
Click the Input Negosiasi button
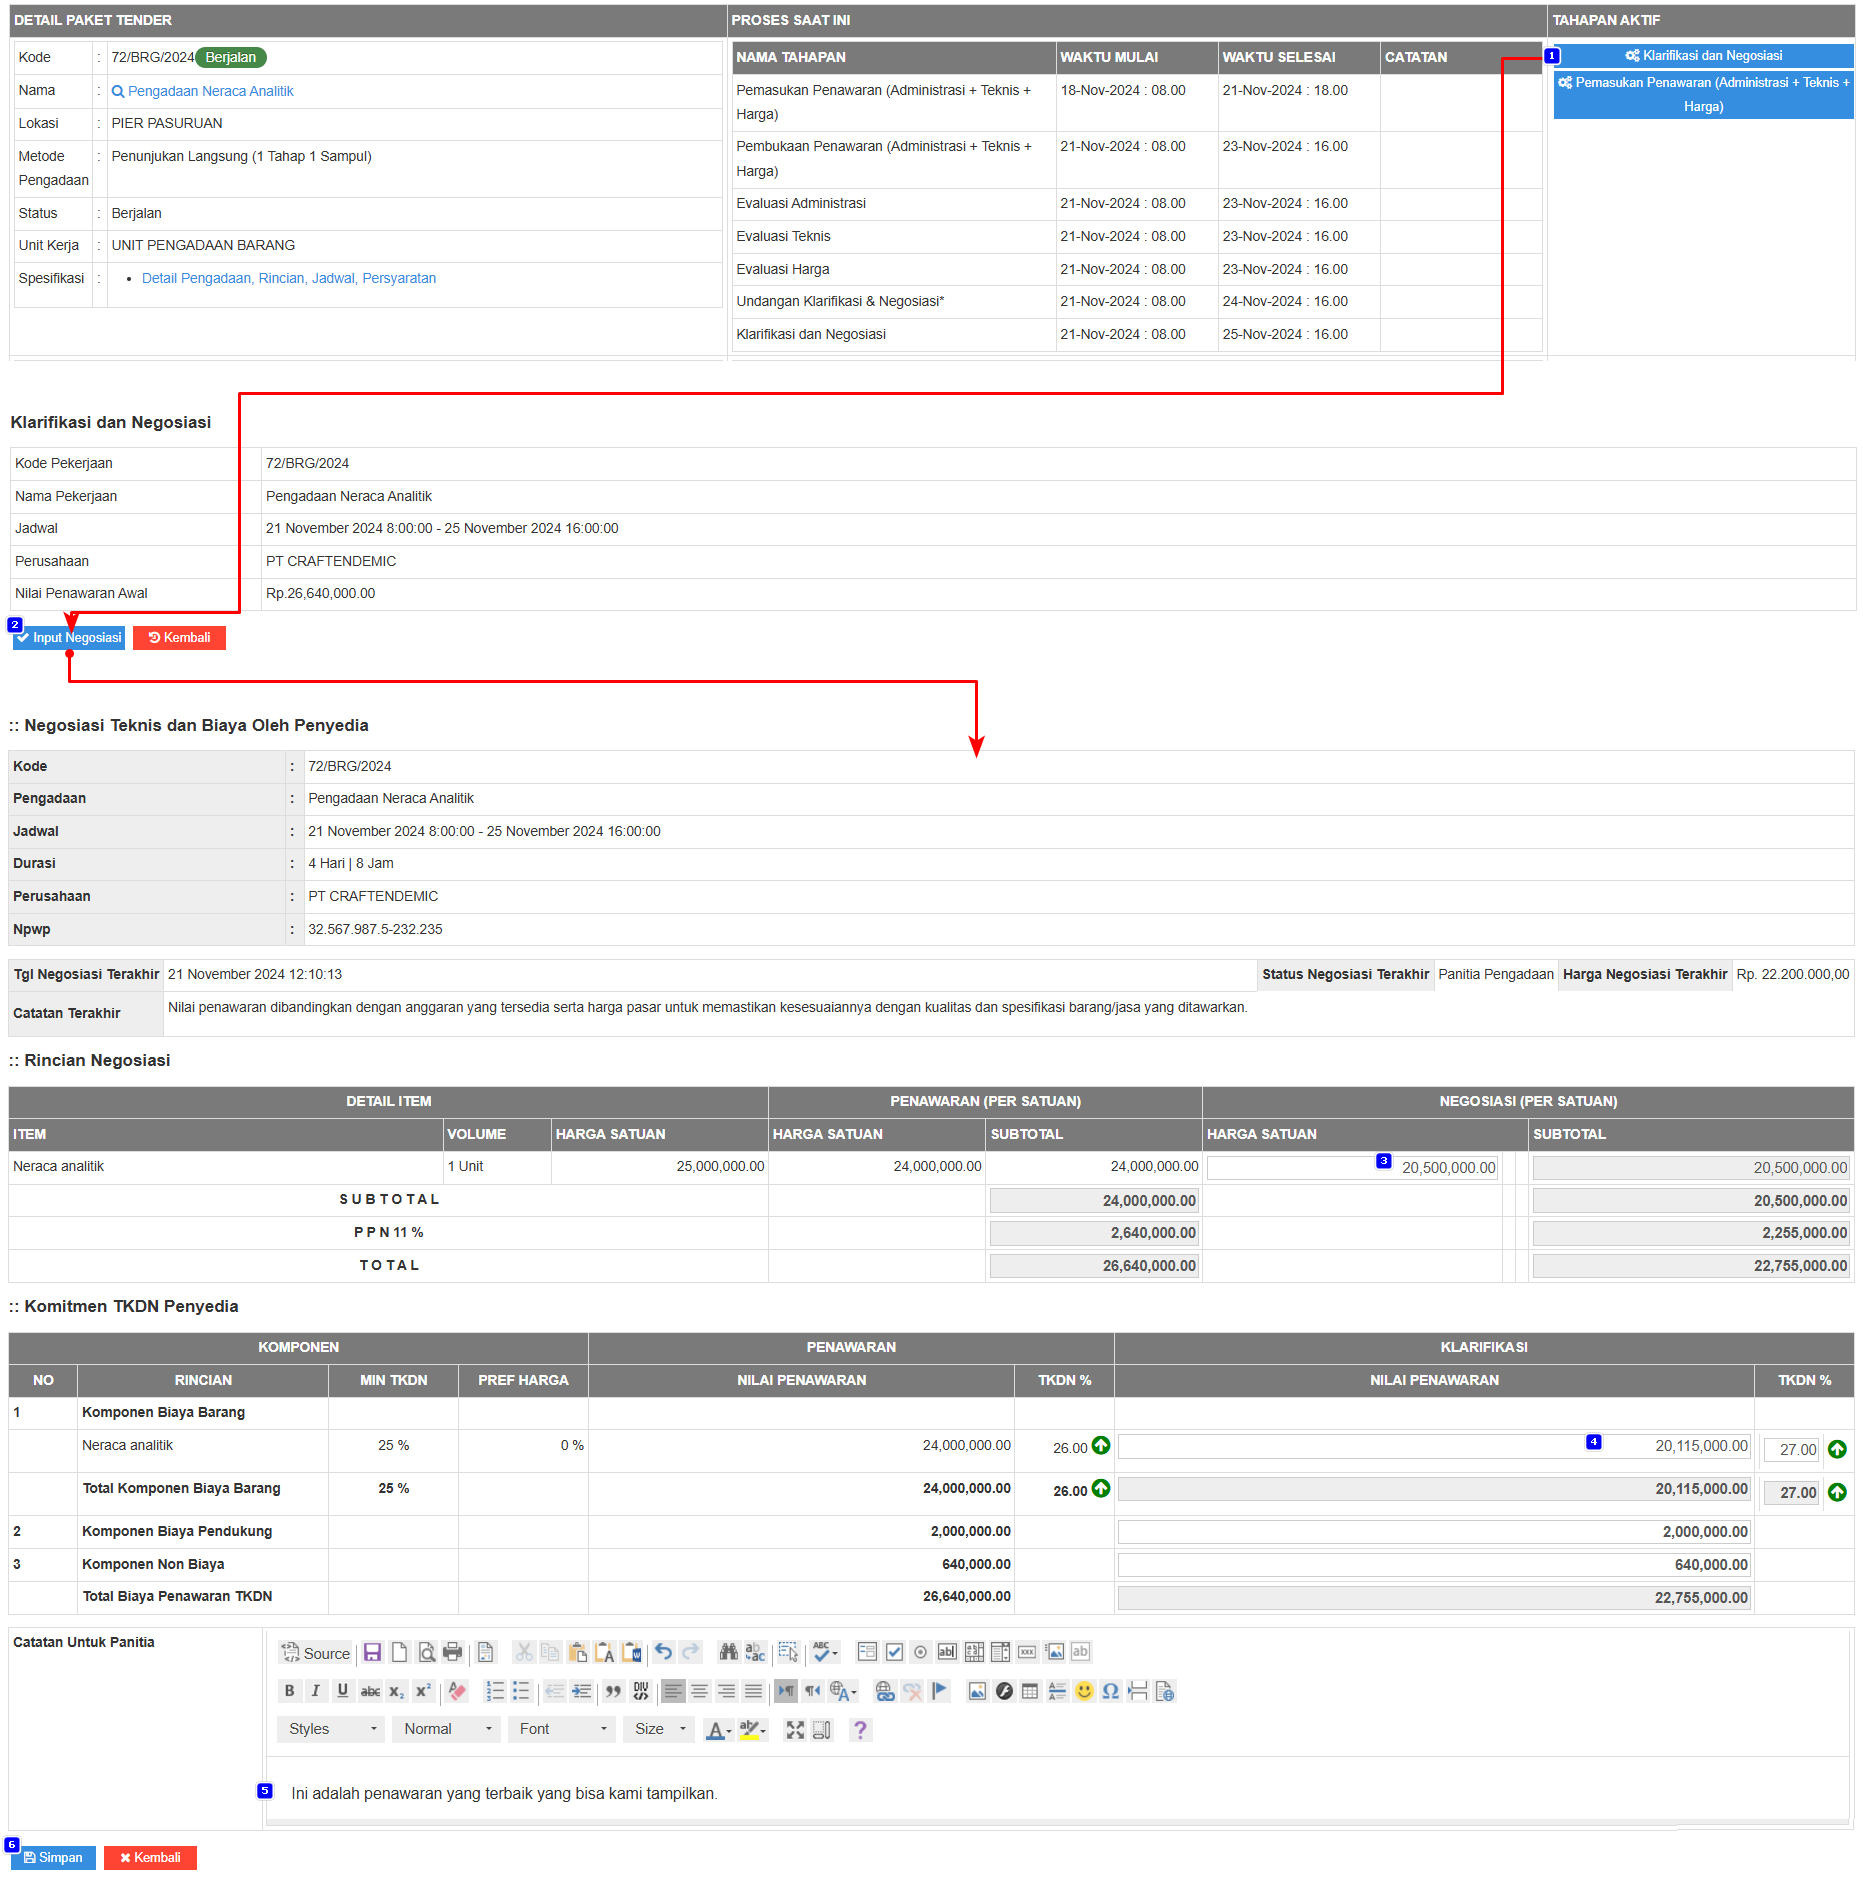[x=69, y=638]
